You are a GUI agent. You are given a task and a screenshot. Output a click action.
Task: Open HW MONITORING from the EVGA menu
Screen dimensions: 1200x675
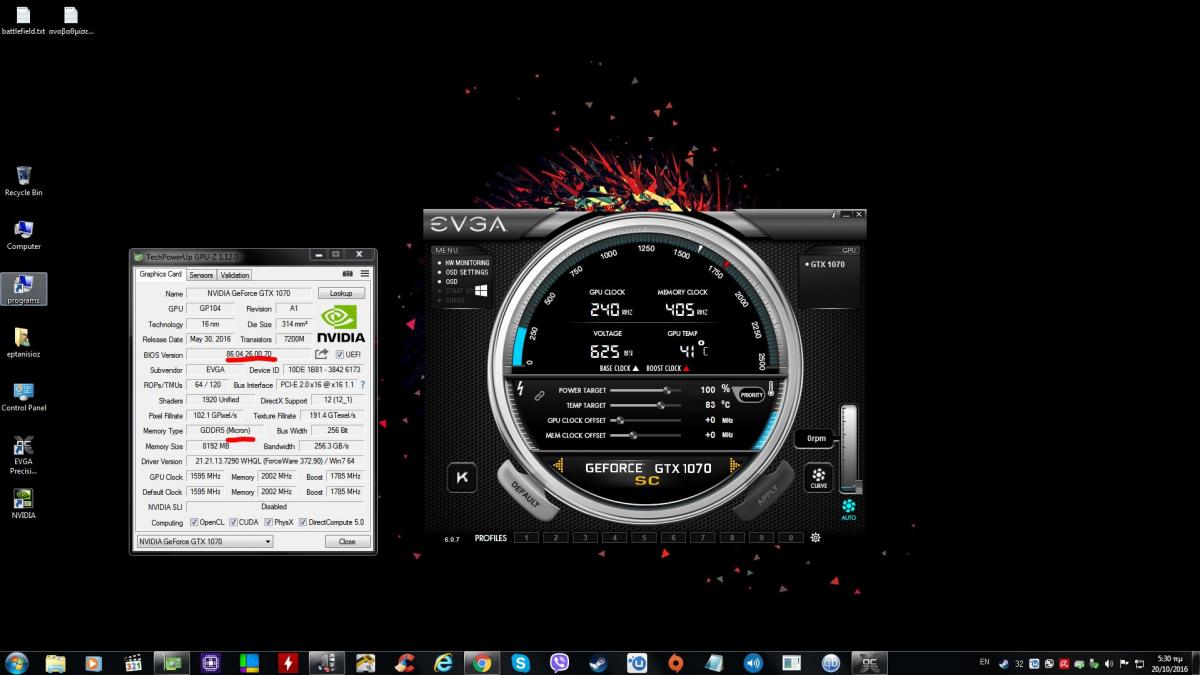click(x=467, y=263)
